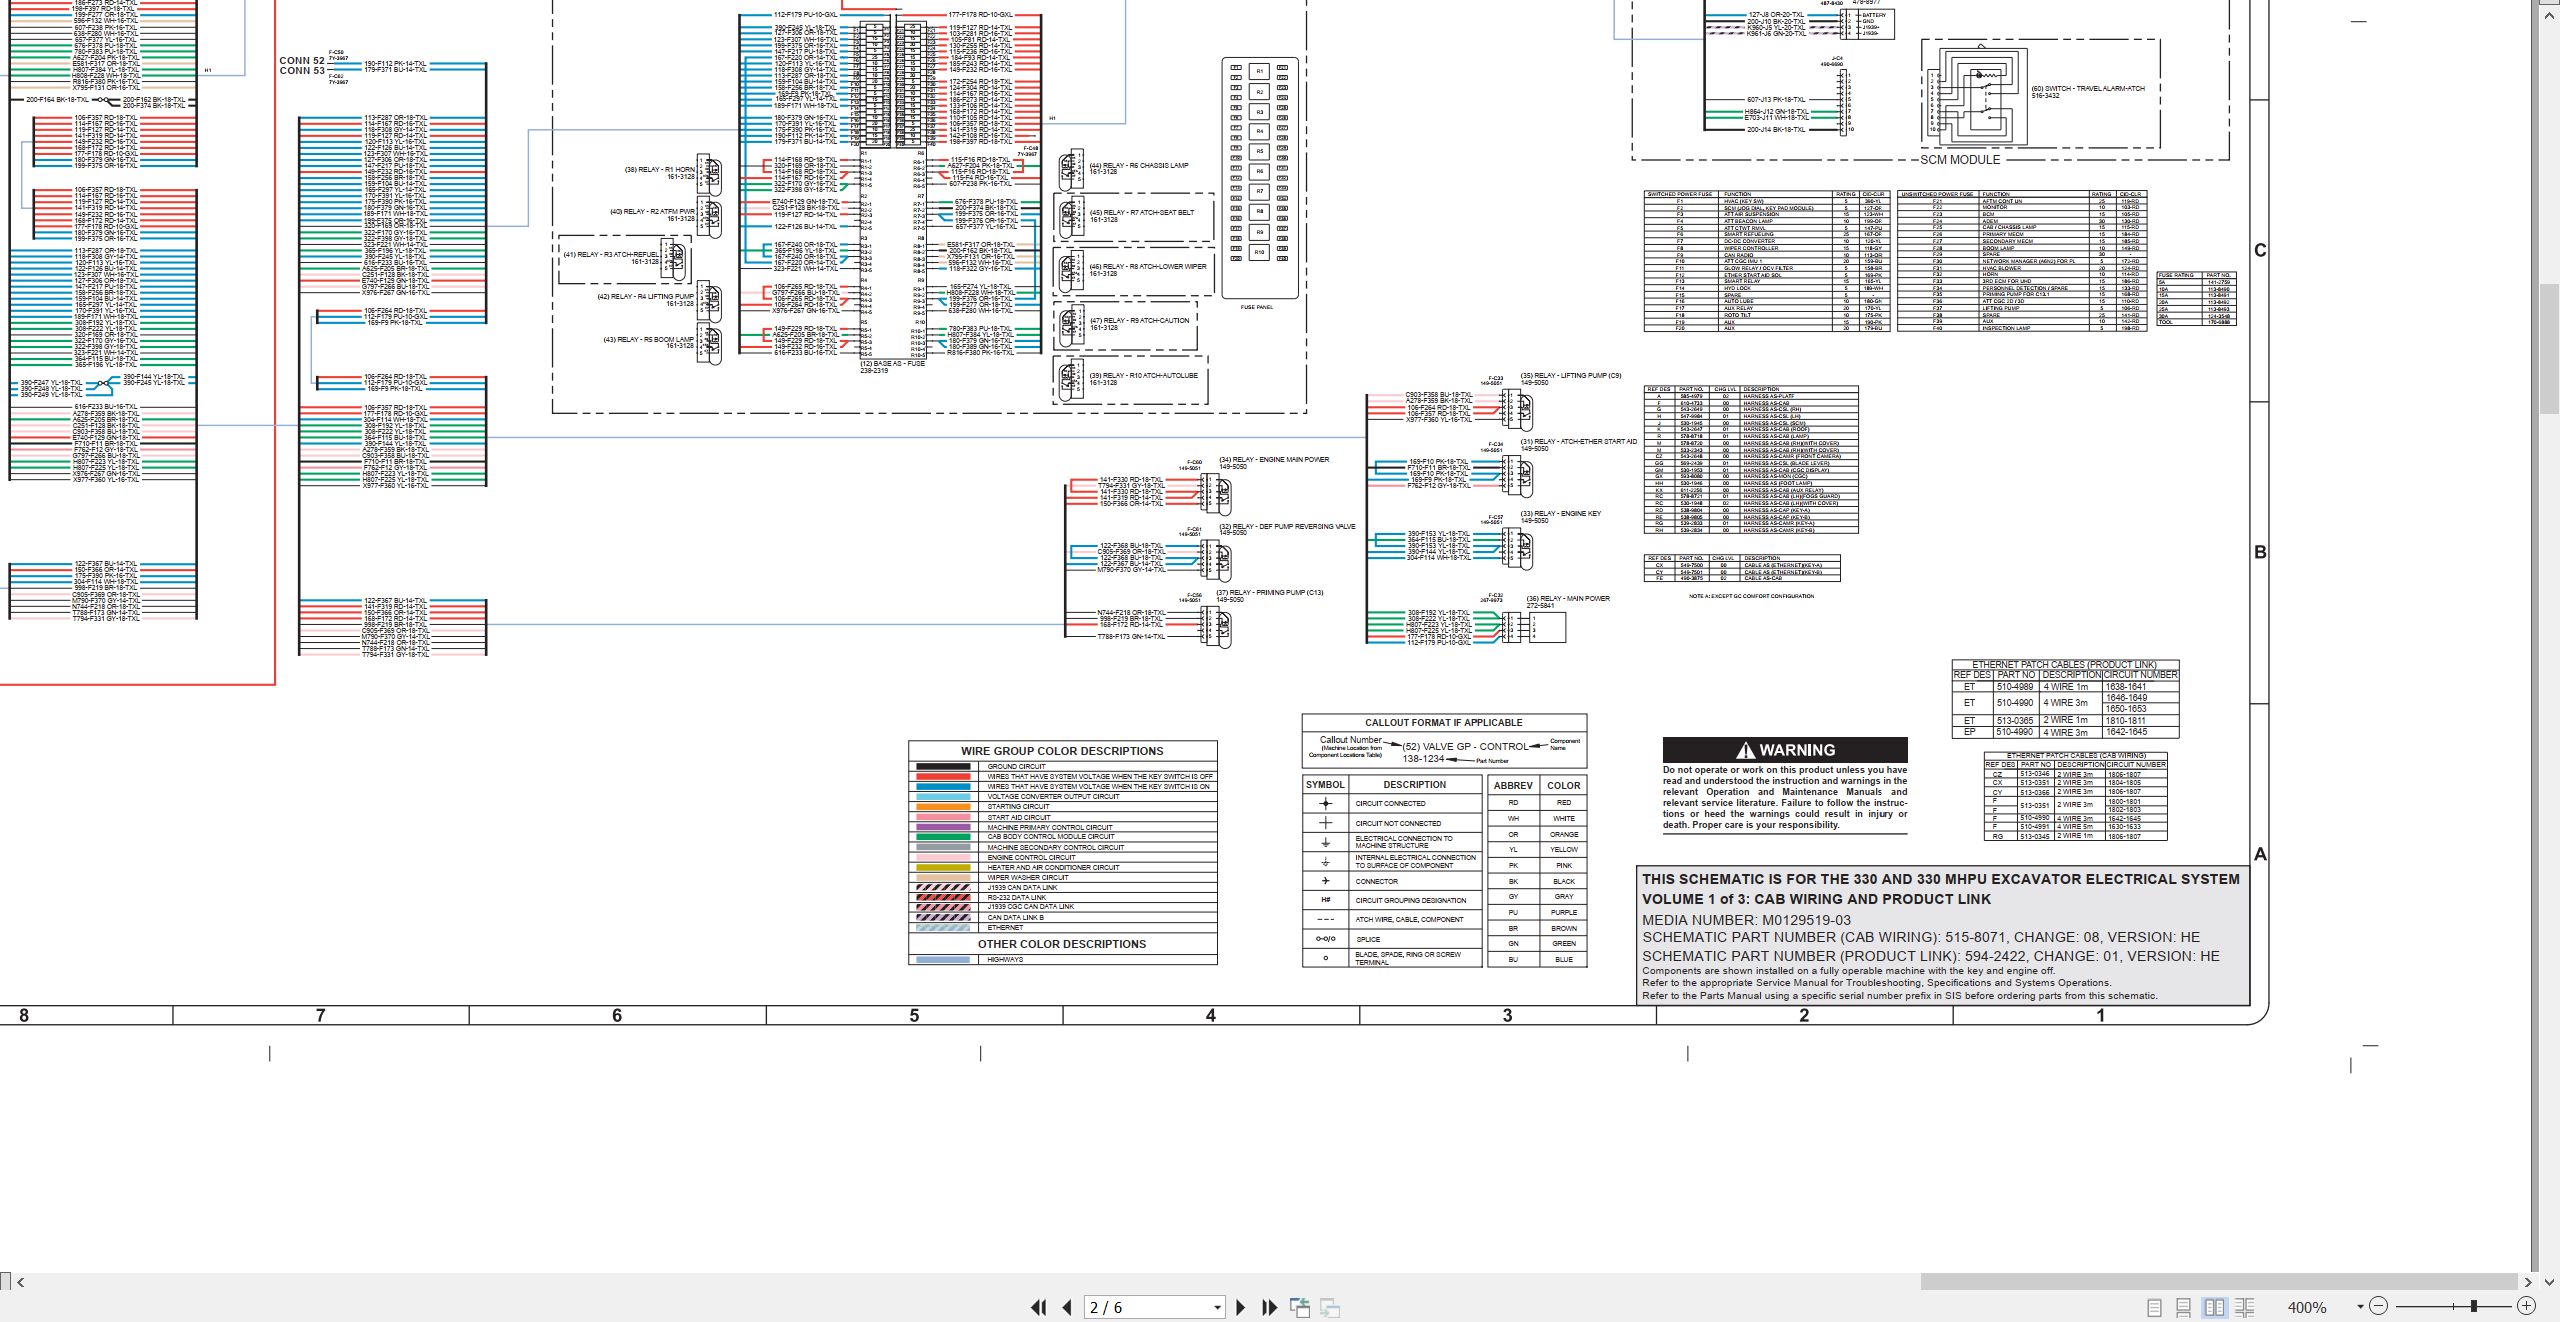
Task: Click the ABBREV column header
Action: pos(1513,786)
